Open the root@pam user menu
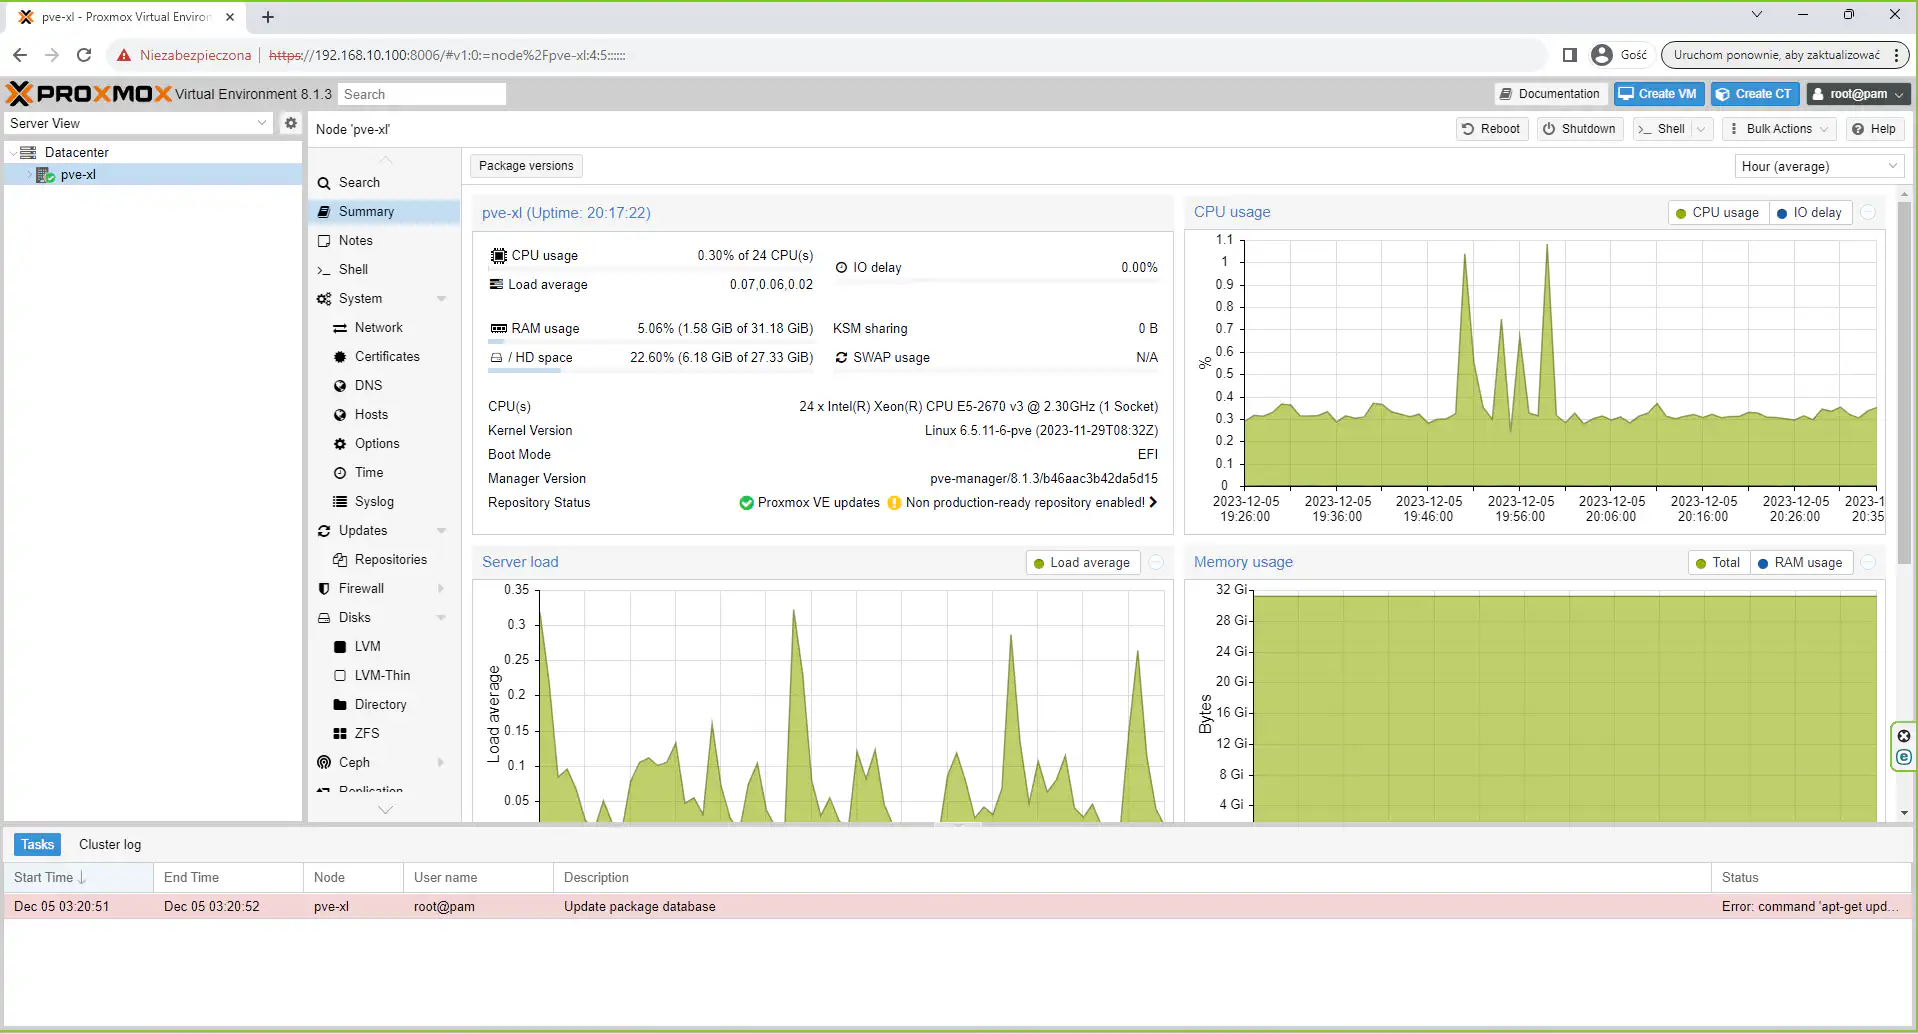This screenshot has height=1034, width=1918. (1858, 94)
